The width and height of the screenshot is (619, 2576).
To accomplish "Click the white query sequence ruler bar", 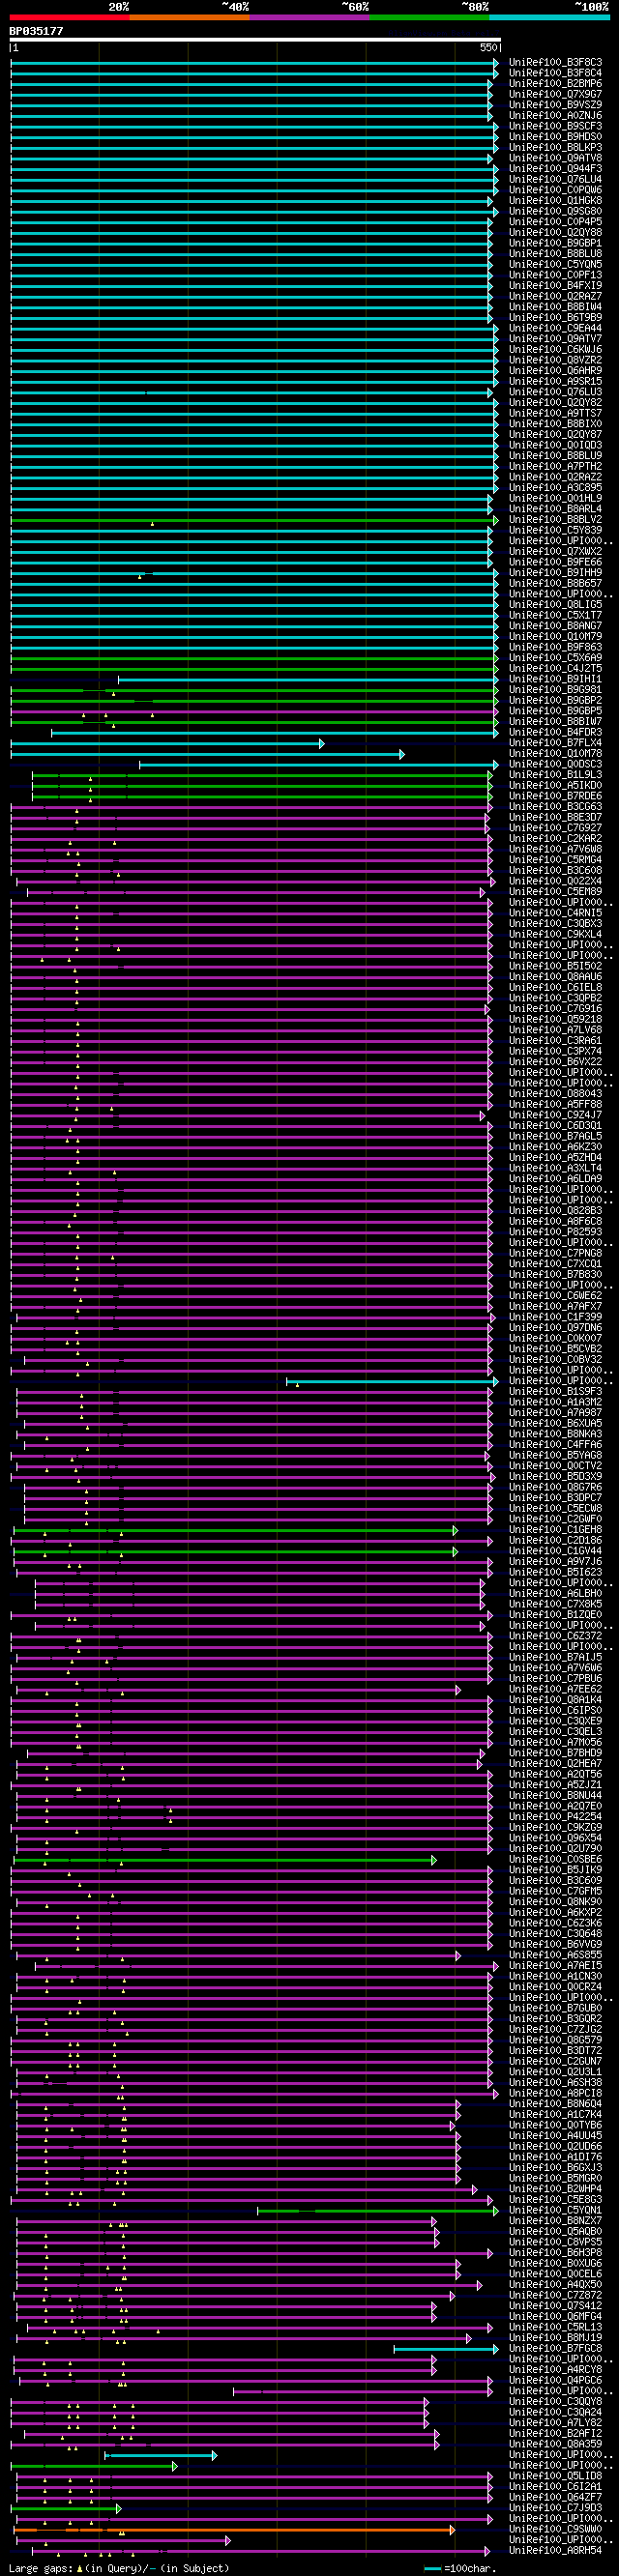I will (255, 40).
